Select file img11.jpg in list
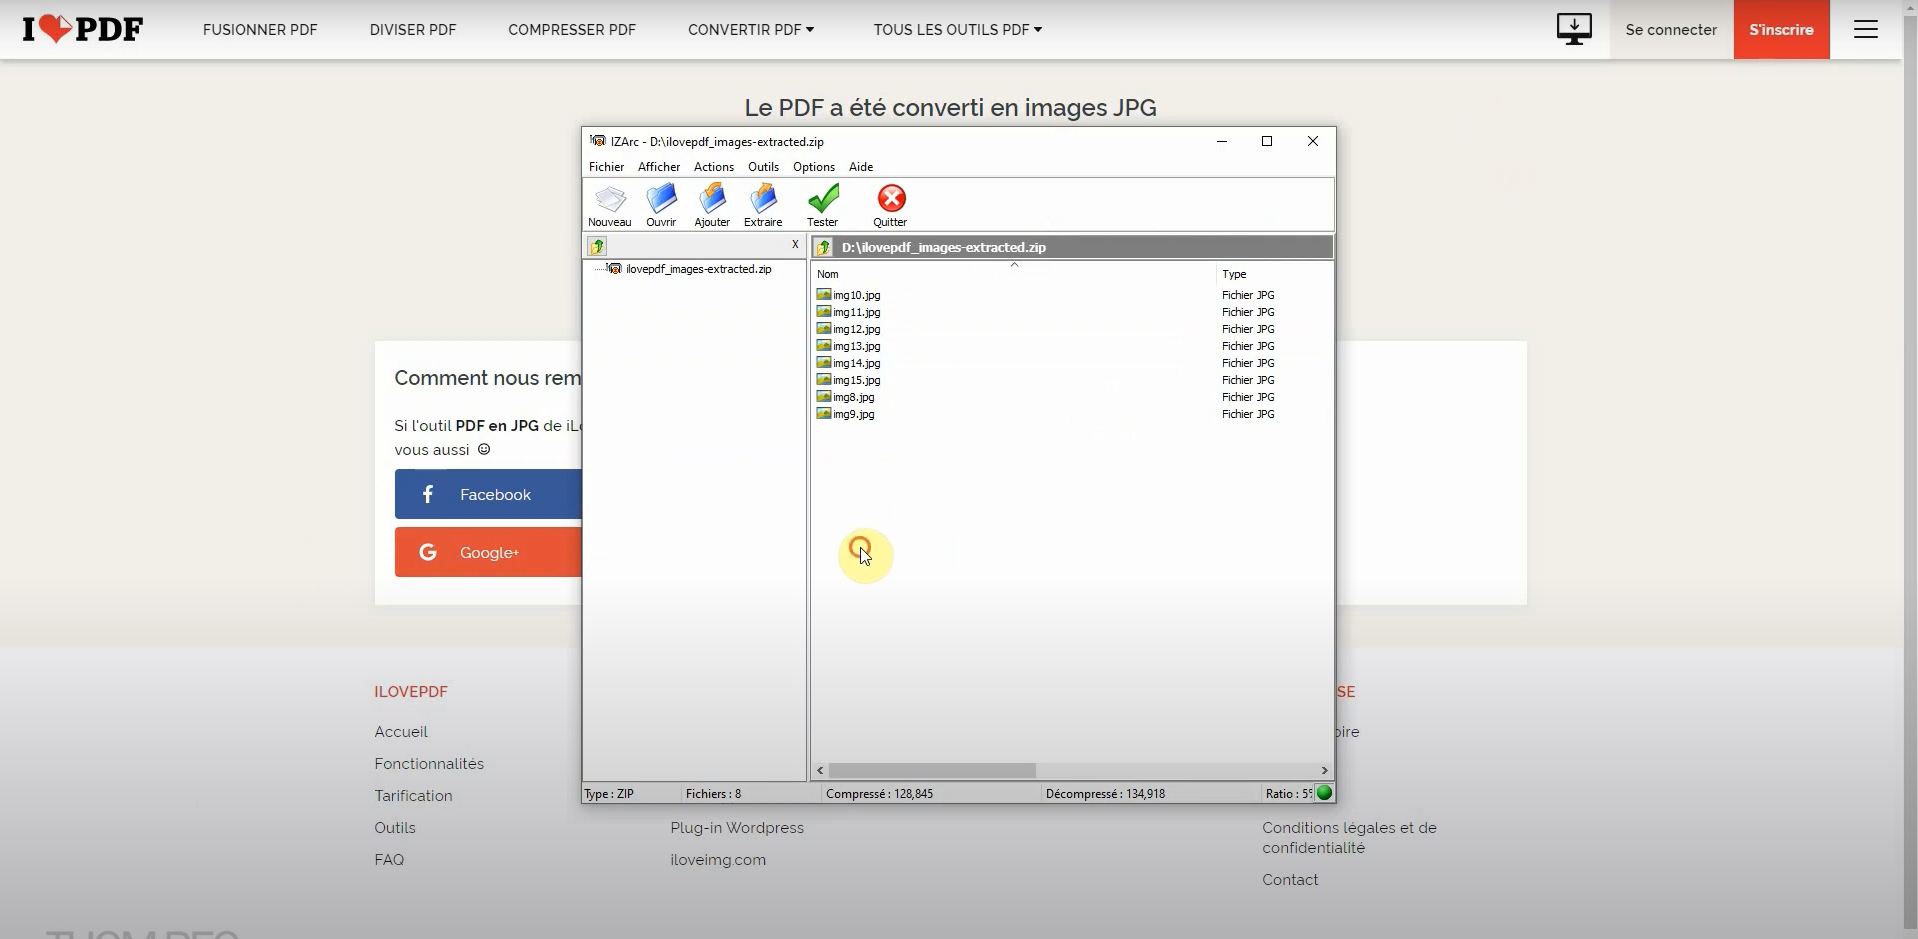The image size is (1918, 939). click(x=856, y=312)
